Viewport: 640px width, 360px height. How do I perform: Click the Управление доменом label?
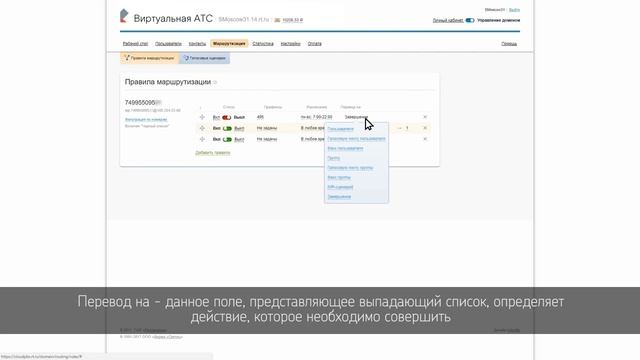498,20
